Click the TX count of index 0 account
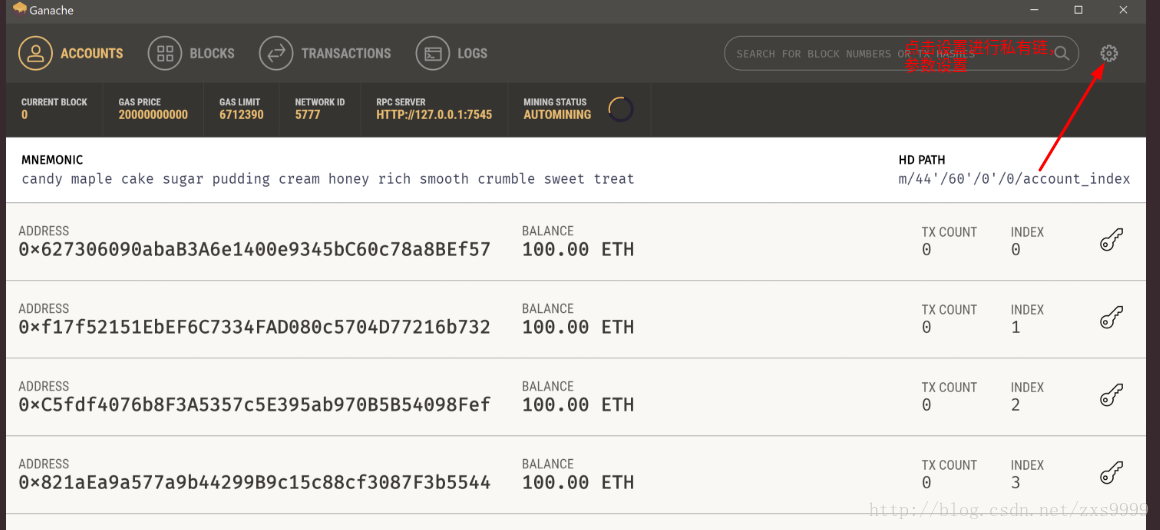1160x530 pixels. tap(926, 250)
